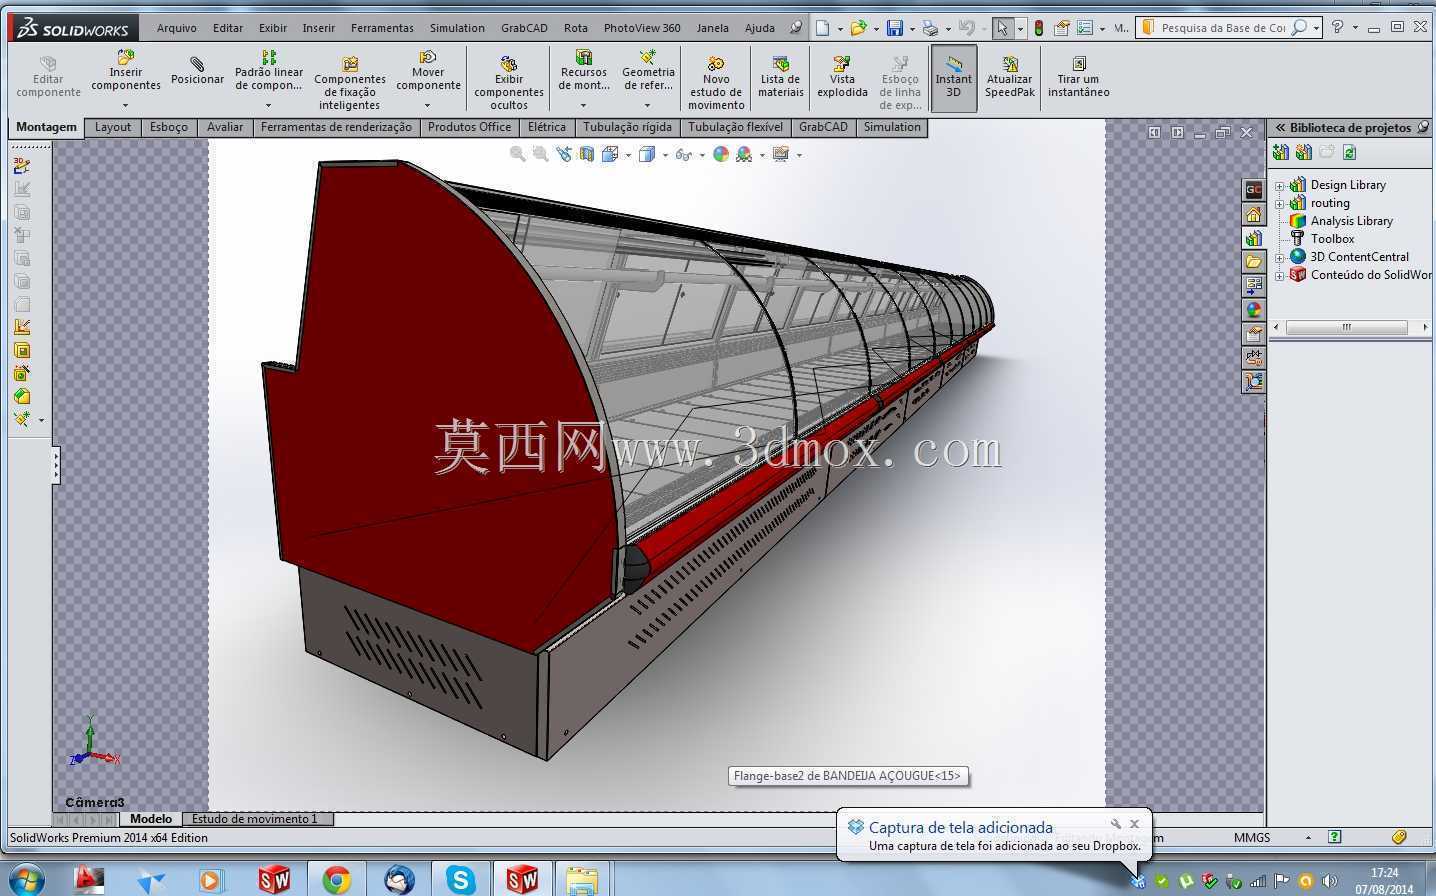Open the Arquivo menu
The height and width of the screenshot is (896, 1436).
(177, 28)
